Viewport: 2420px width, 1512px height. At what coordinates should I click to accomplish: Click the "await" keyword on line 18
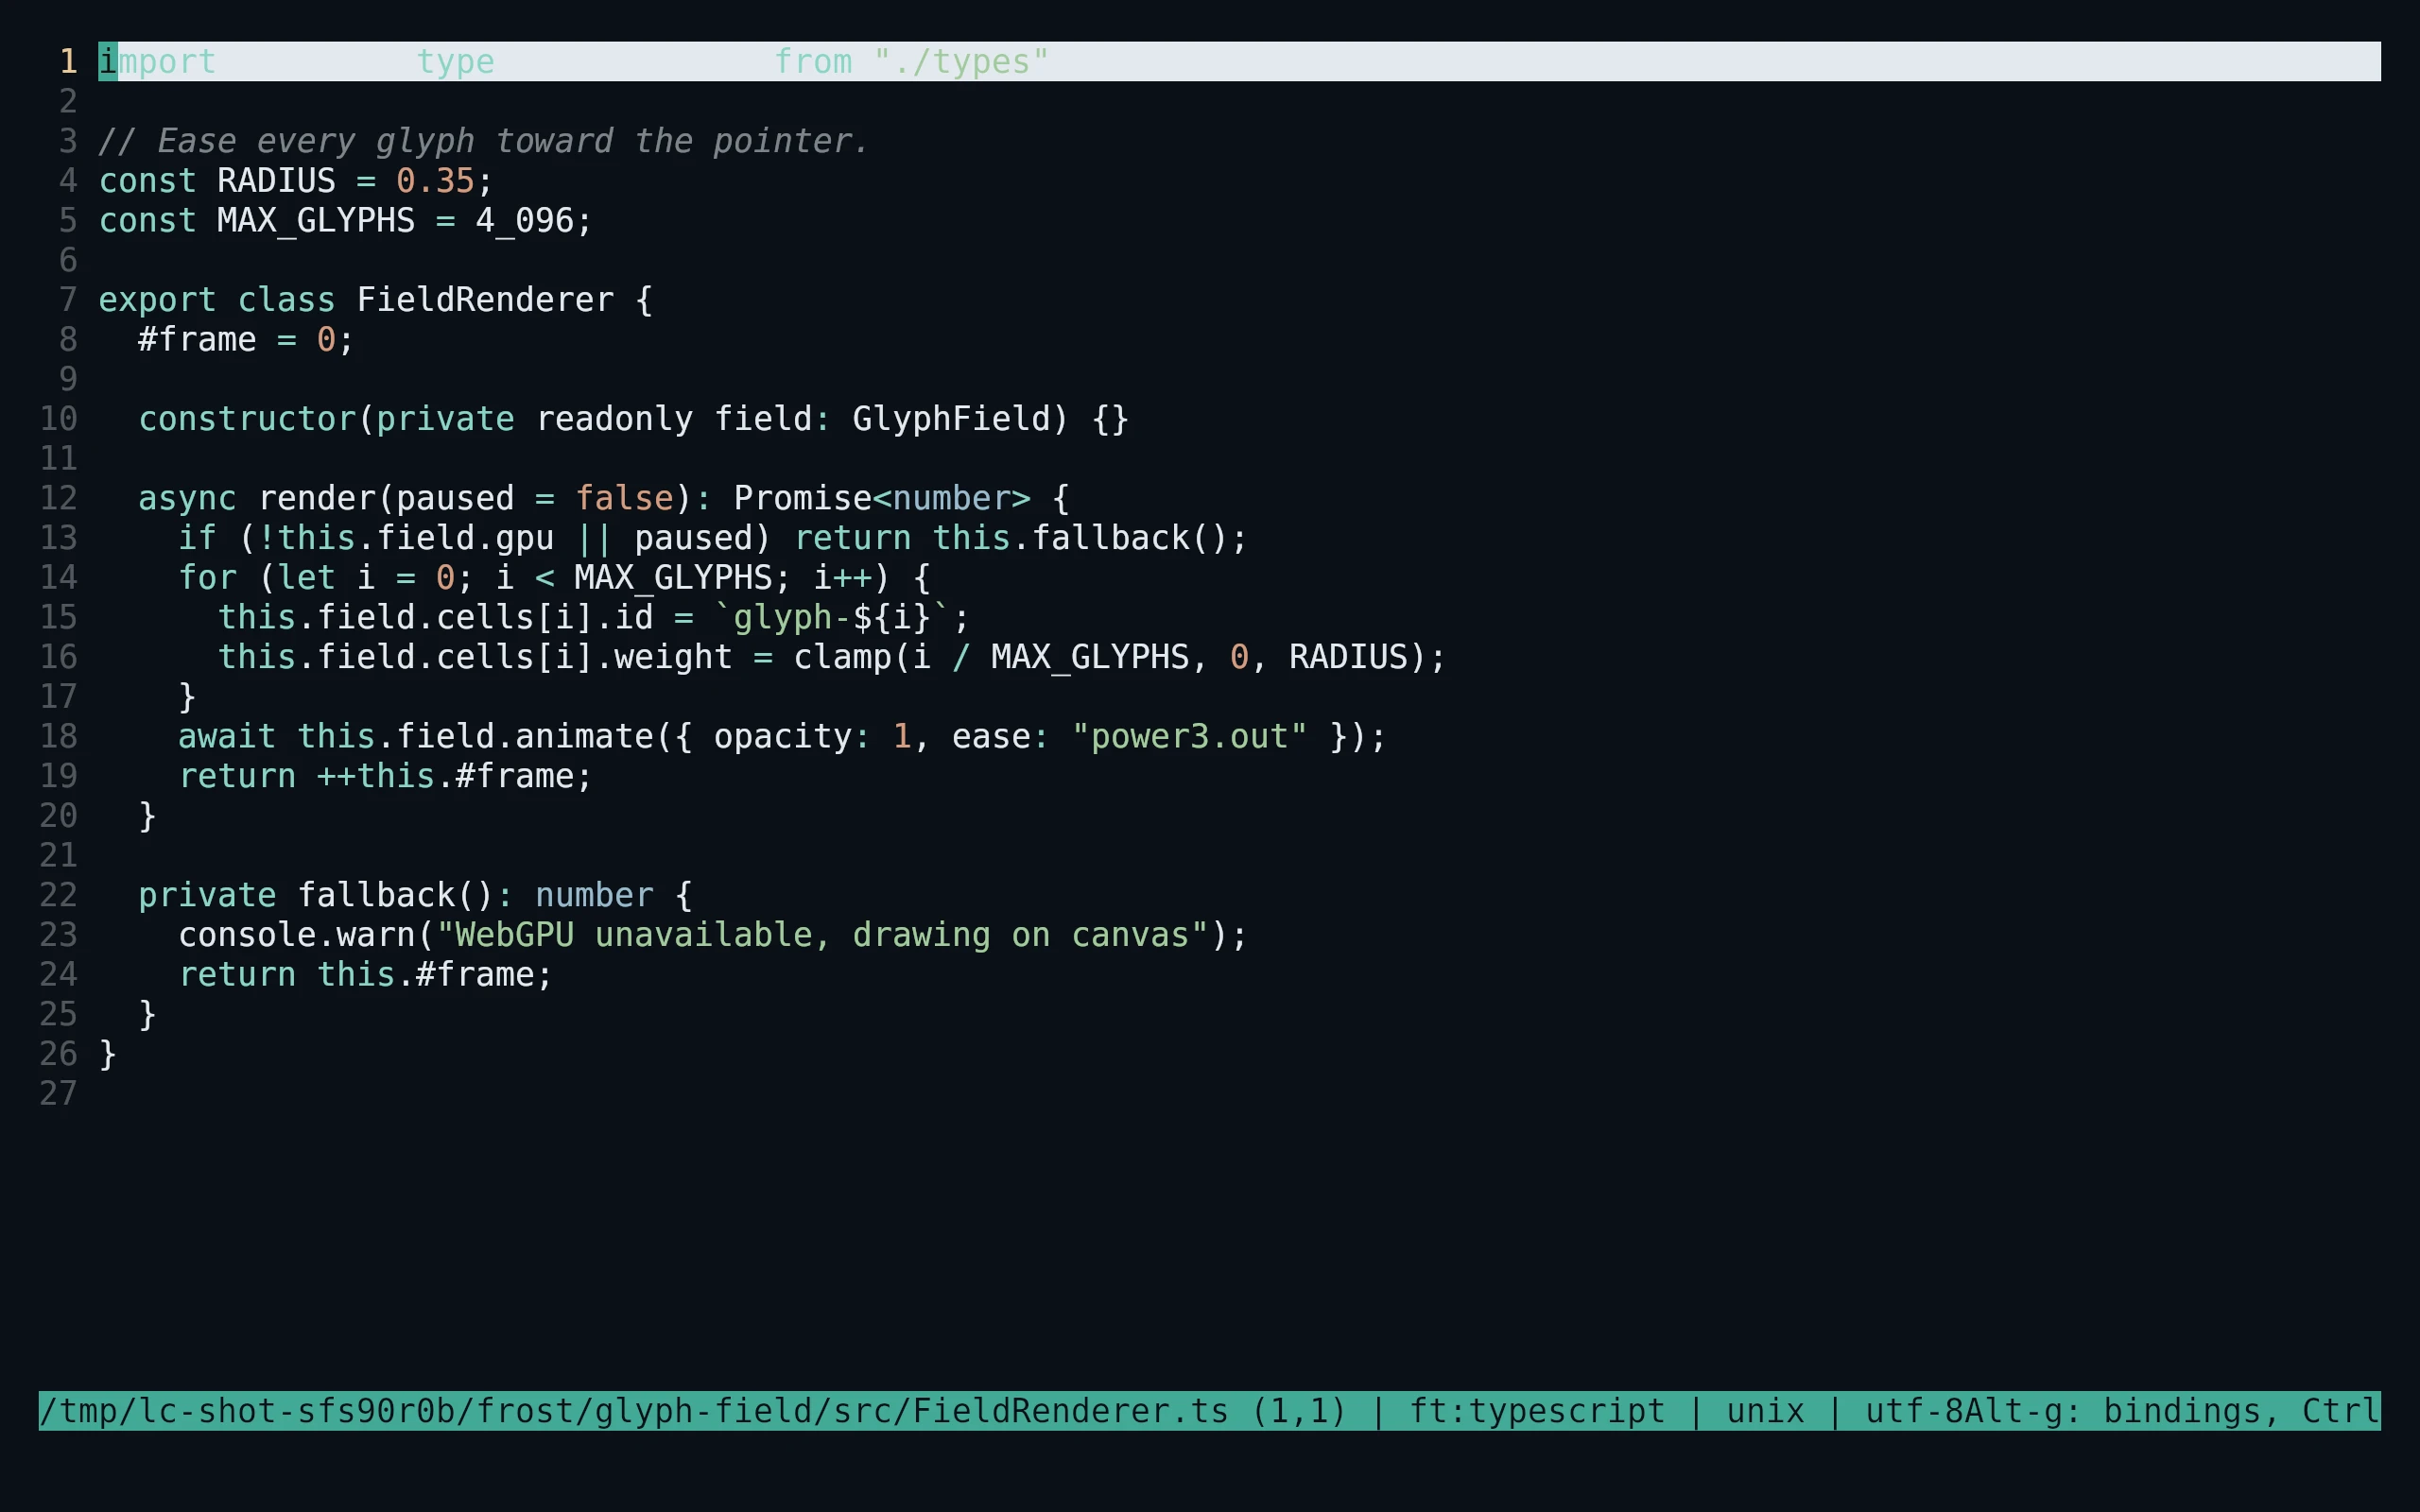coord(227,737)
